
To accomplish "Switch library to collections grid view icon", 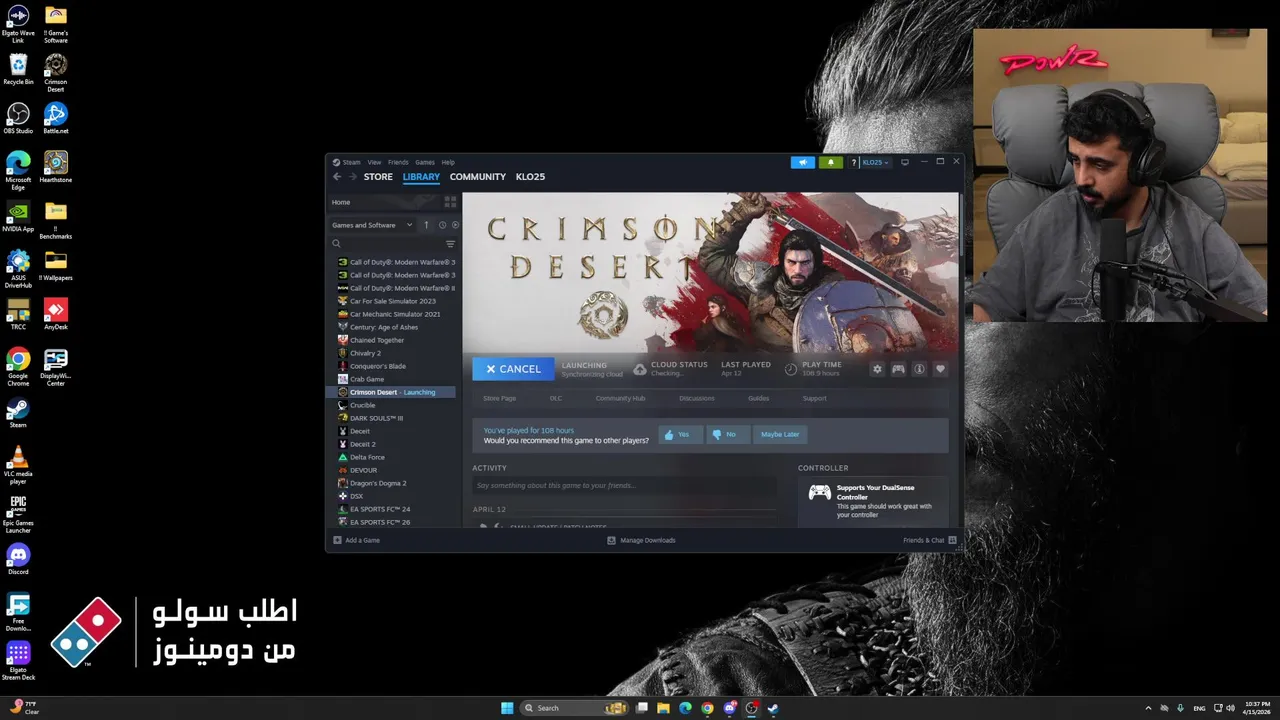I will 450,202.
